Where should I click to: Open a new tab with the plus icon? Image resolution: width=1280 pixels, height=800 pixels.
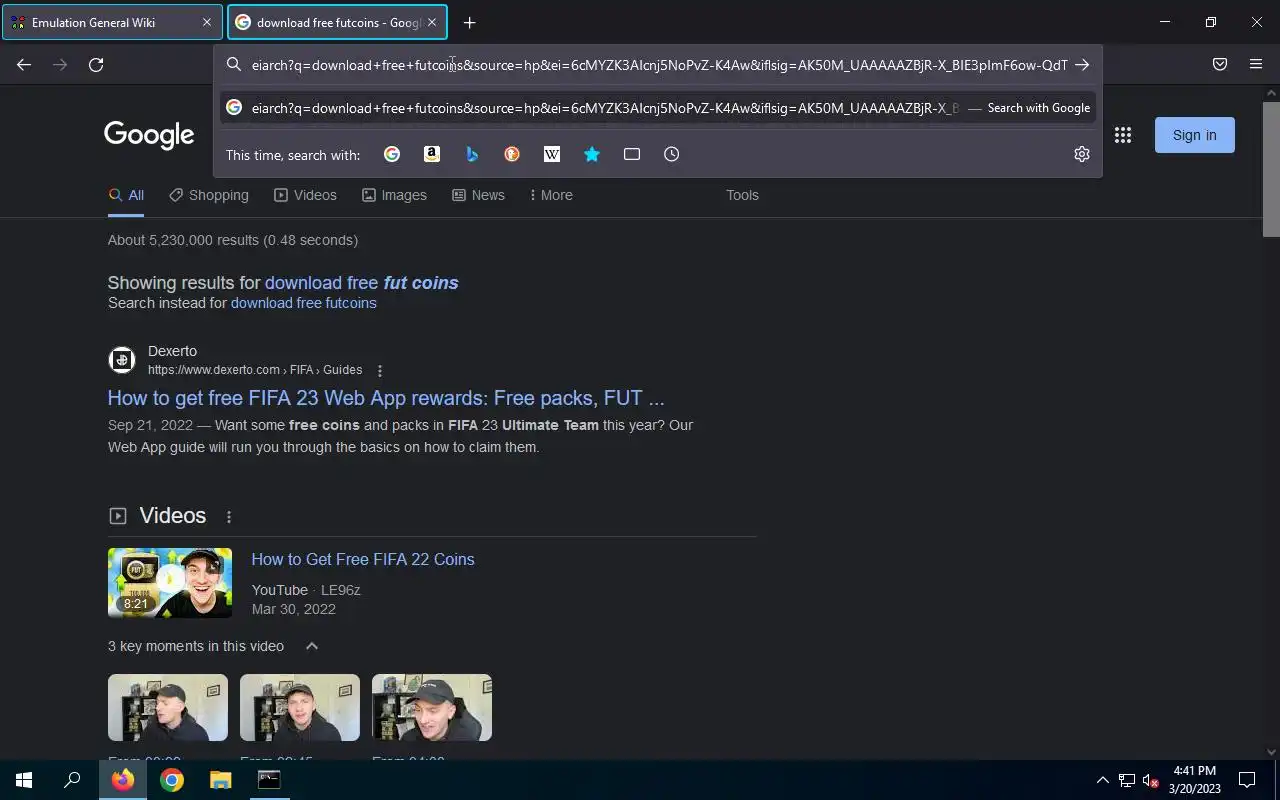click(469, 22)
